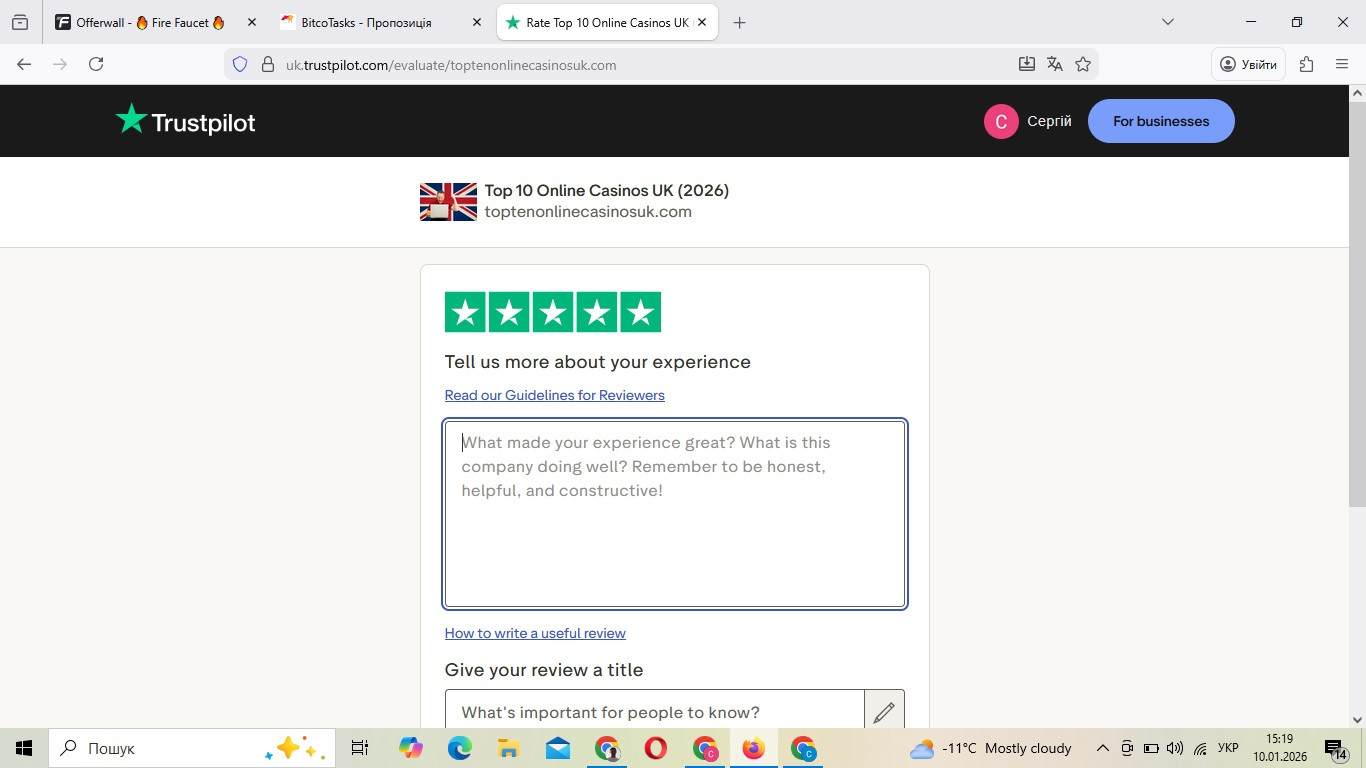Close the Offerwall - Fire Faucet tab

pos(251,22)
